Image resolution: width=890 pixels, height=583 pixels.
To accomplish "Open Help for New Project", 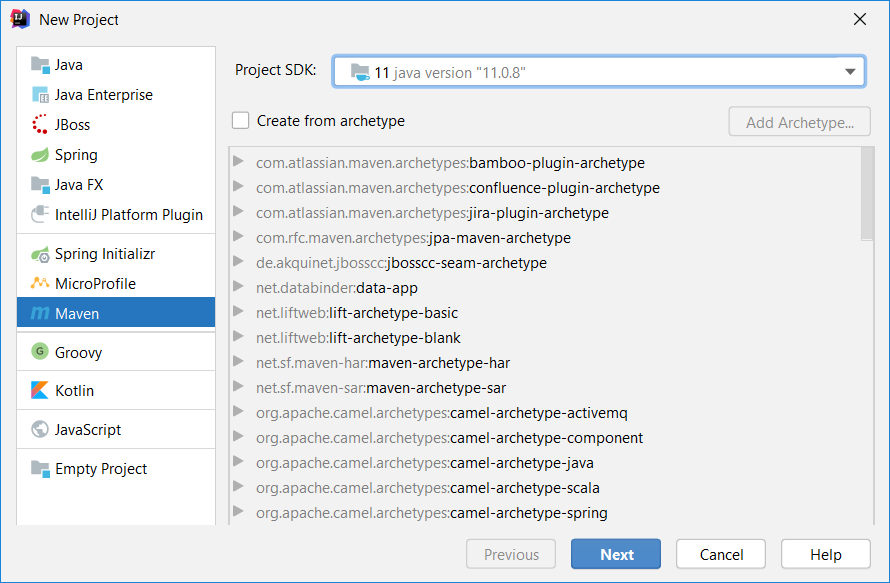I will 825,554.
